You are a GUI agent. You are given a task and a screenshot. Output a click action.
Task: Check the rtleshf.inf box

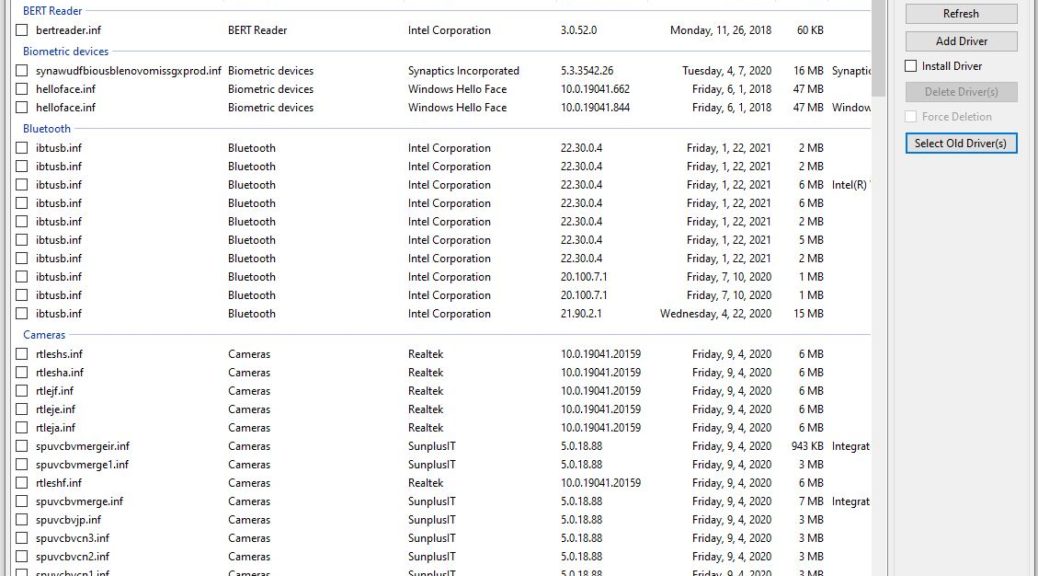pyautogui.click(x=22, y=483)
